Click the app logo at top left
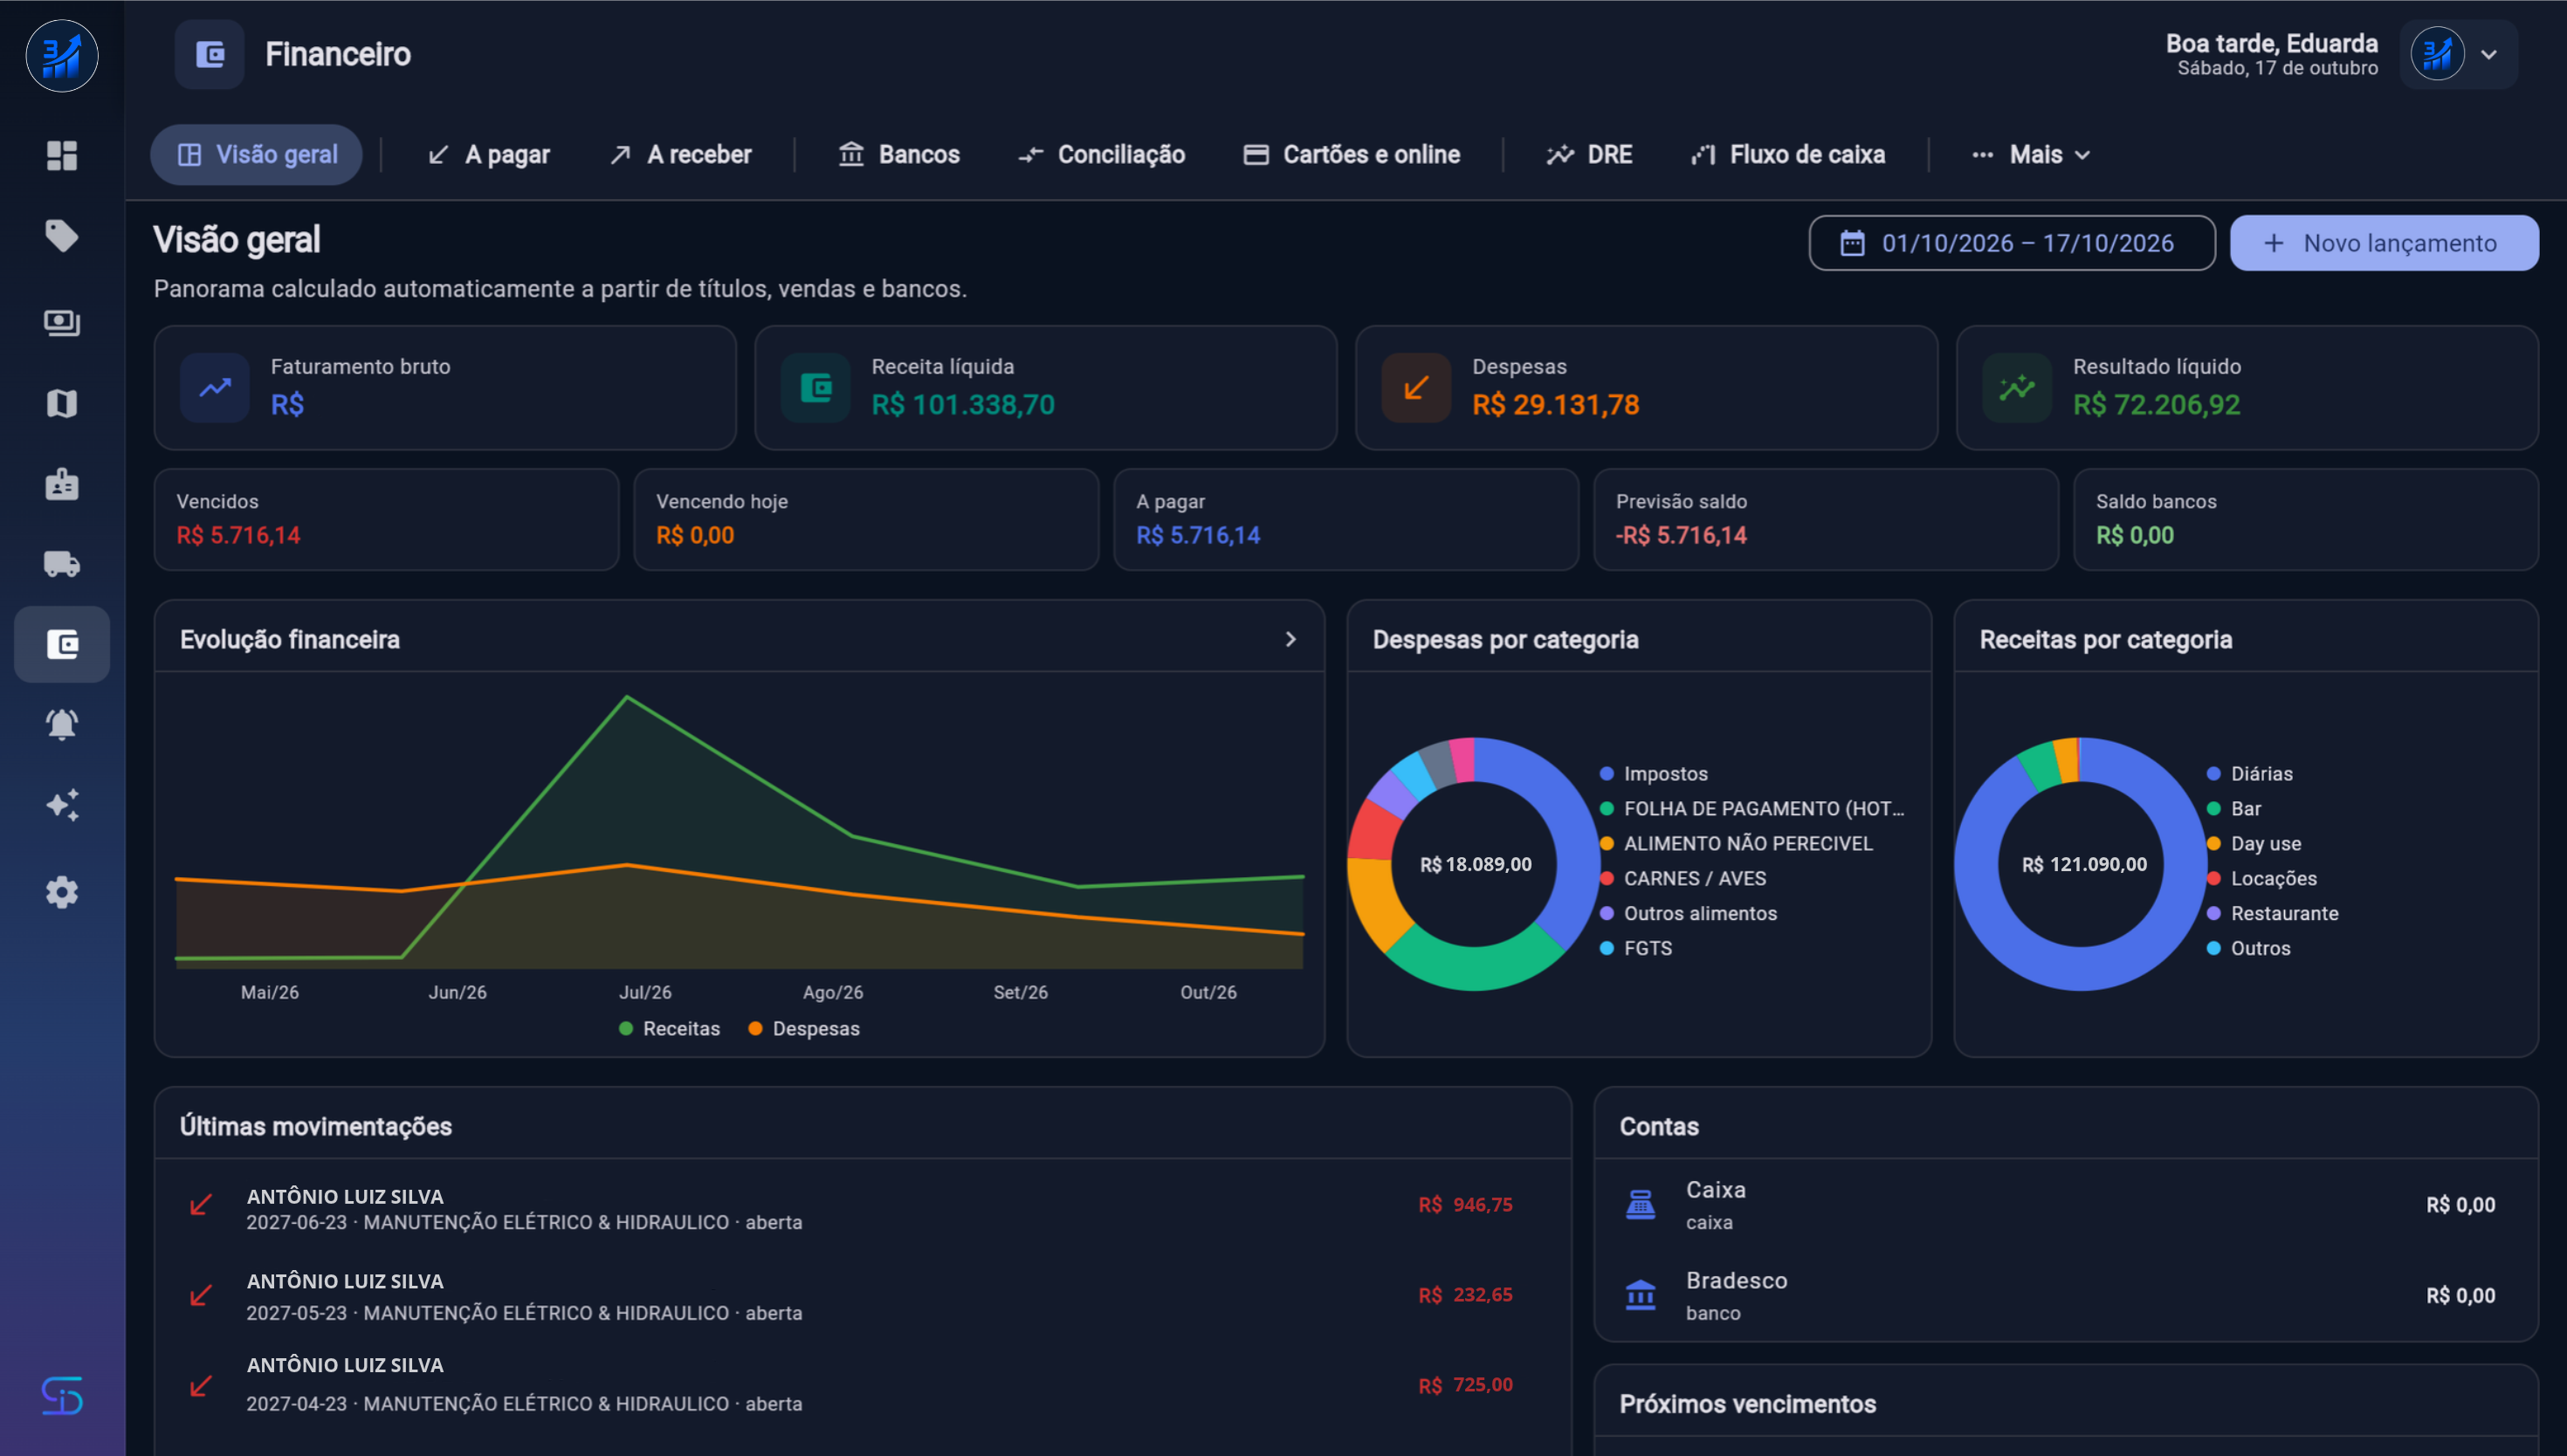Viewport: 2567px width, 1456px height. (x=62, y=56)
